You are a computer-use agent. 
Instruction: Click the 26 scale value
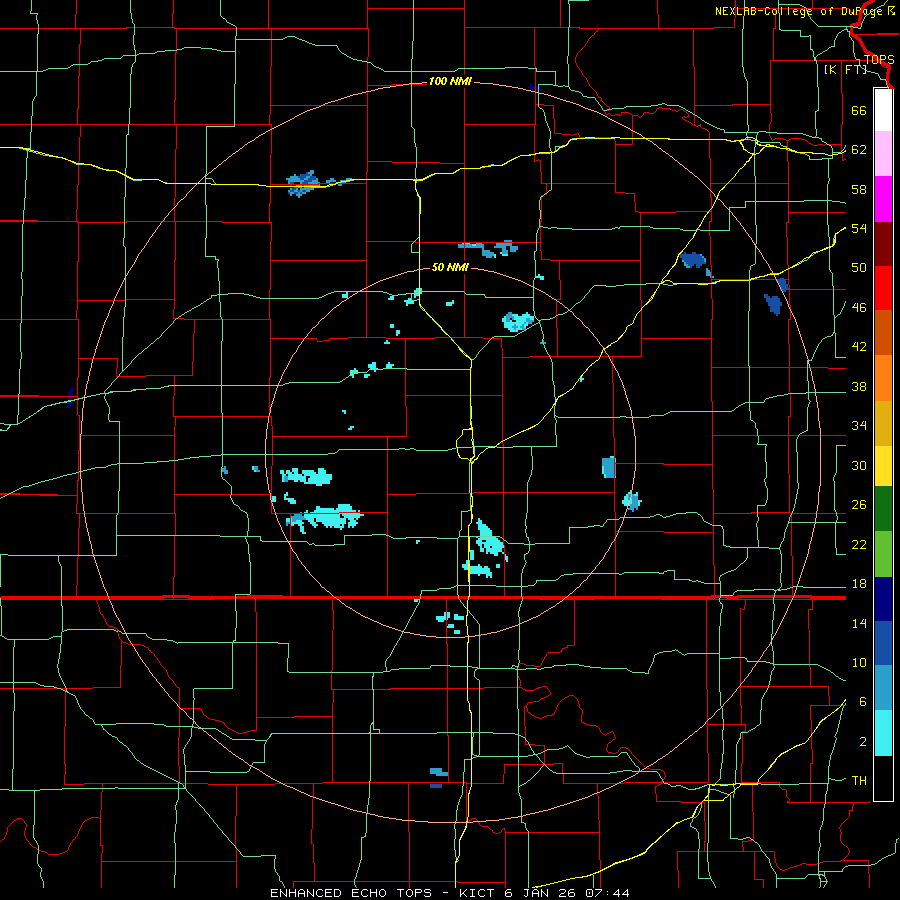(859, 505)
